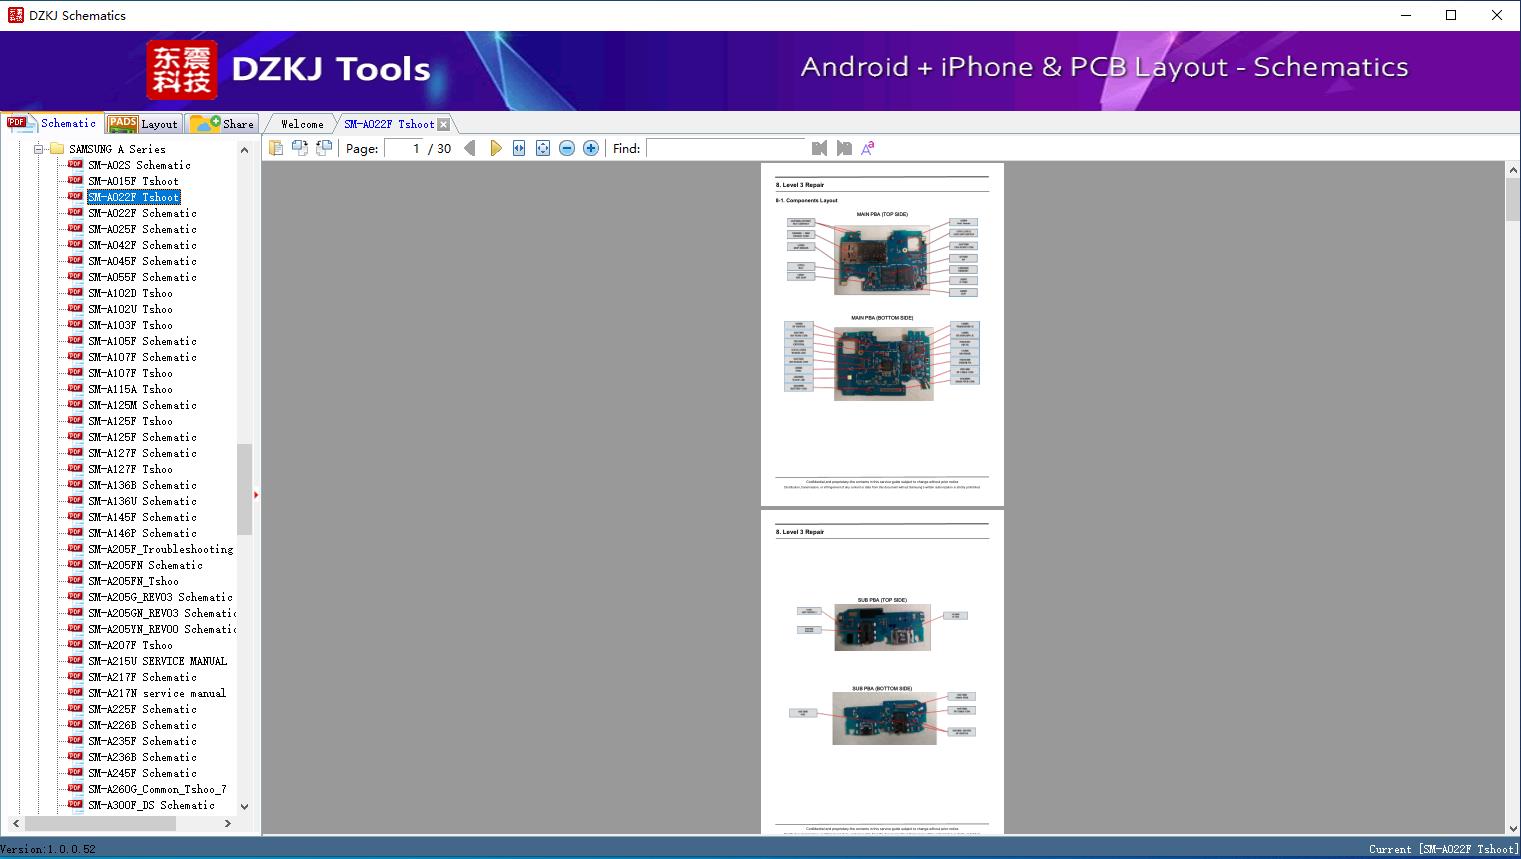Screen dimensions: 1521x859
Task: Click the PDF icon beside SM-A226B Schematic
Action: (x=75, y=724)
